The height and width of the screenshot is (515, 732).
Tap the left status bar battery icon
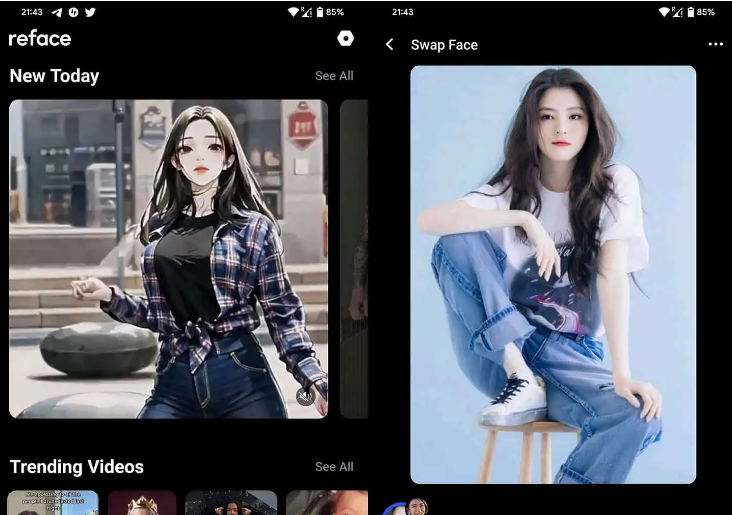[x=320, y=12]
